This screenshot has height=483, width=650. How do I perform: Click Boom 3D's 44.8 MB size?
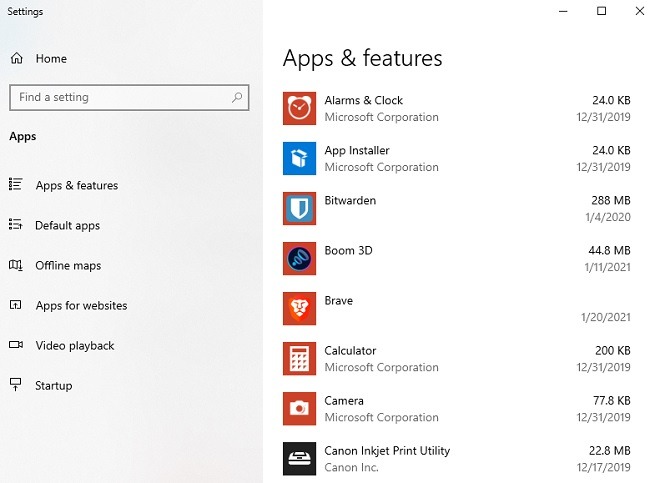pos(610,250)
